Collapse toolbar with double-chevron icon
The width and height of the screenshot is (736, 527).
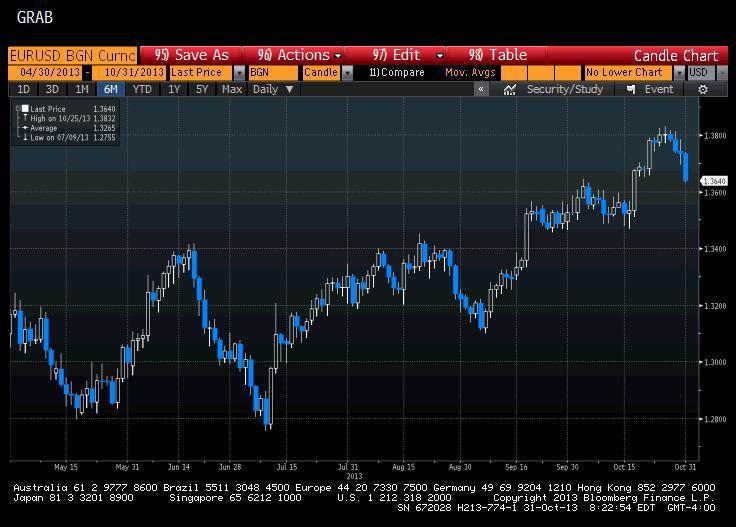tap(481, 89)
